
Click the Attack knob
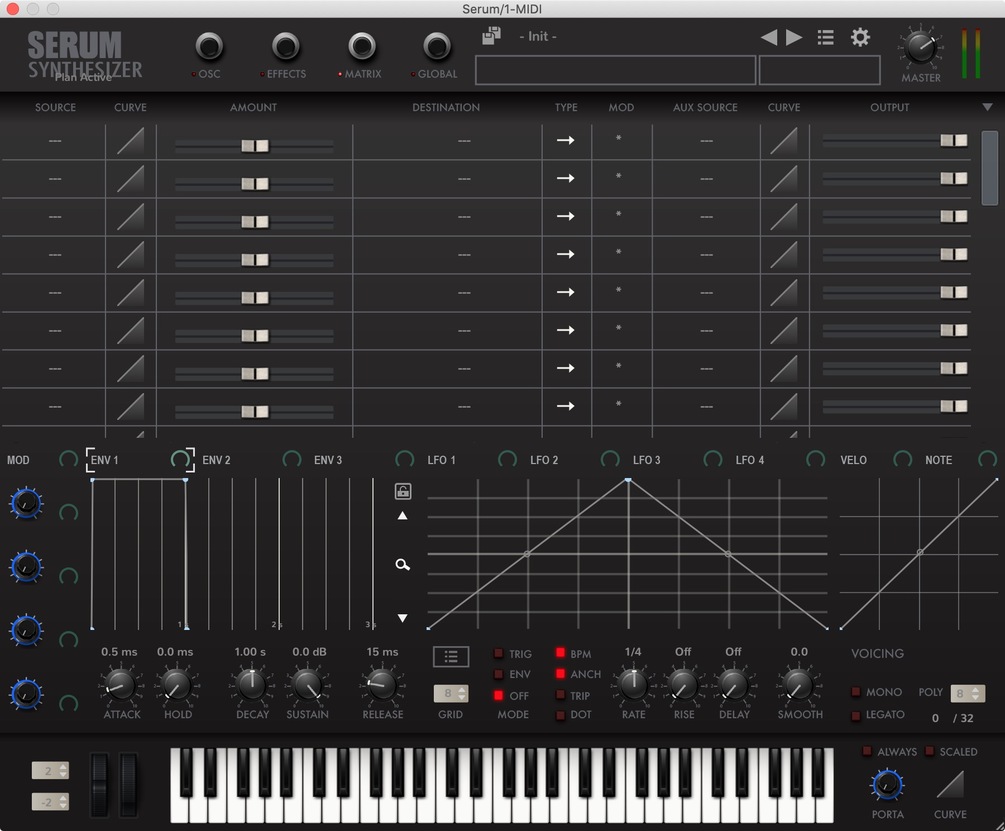click(120, 686)
